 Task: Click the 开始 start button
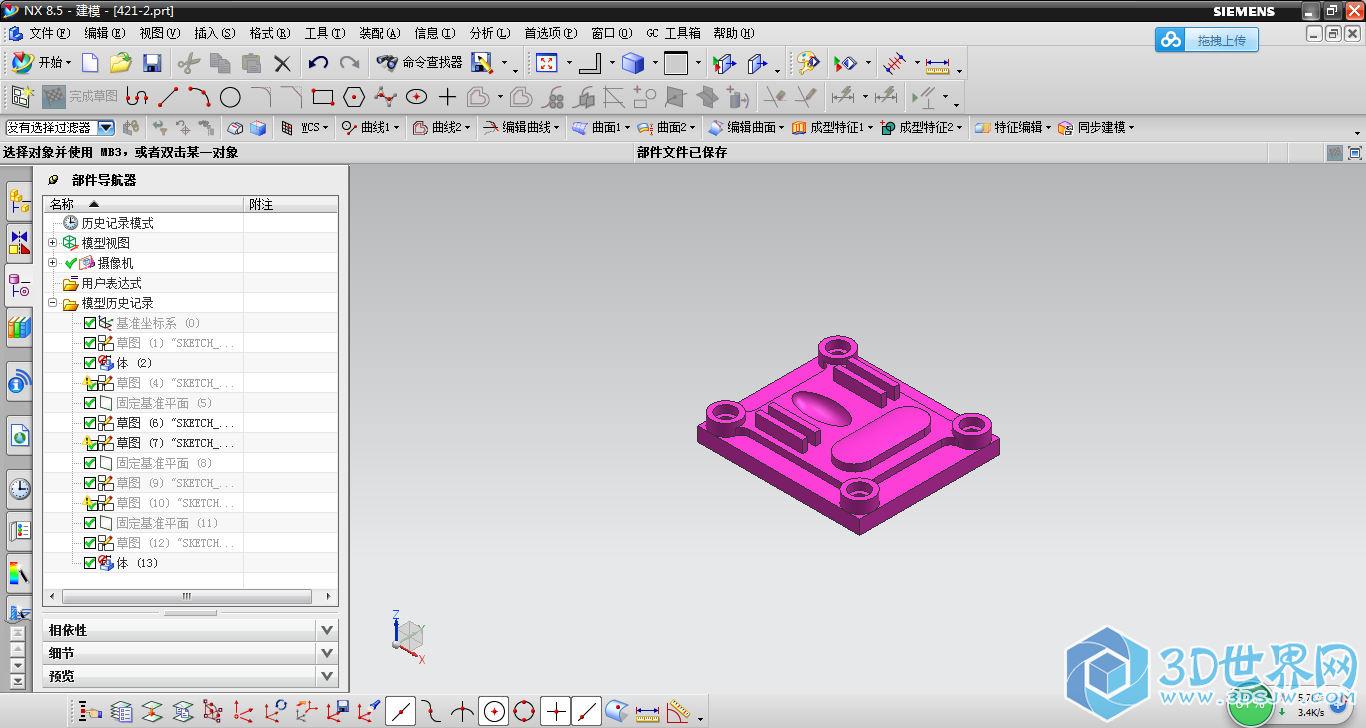click(x=42, y=63)
